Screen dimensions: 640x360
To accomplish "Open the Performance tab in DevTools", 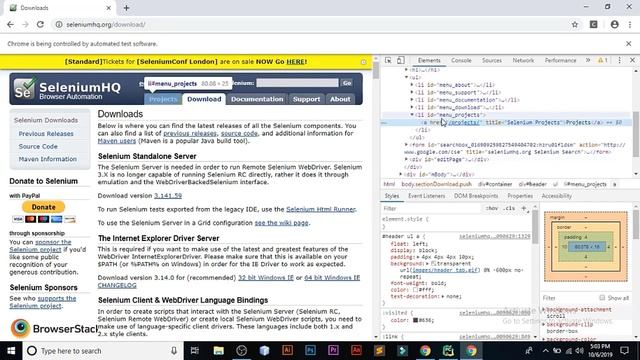I will pyautogui.click(x=560, y=60).
